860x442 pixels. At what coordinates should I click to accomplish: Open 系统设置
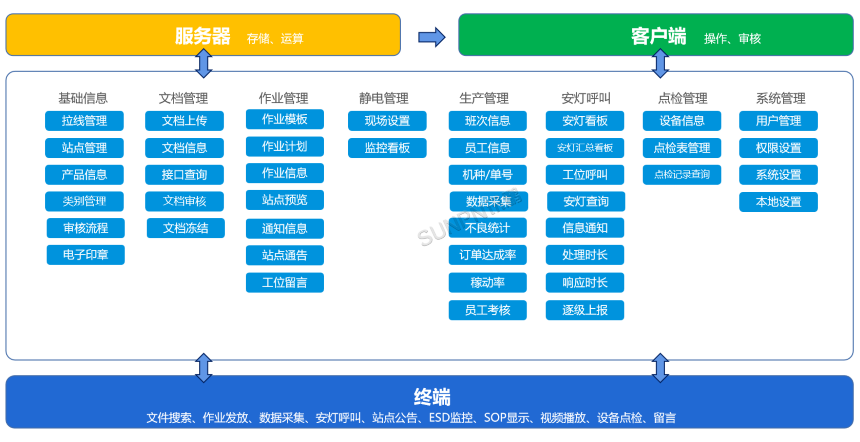pos(778,175)
